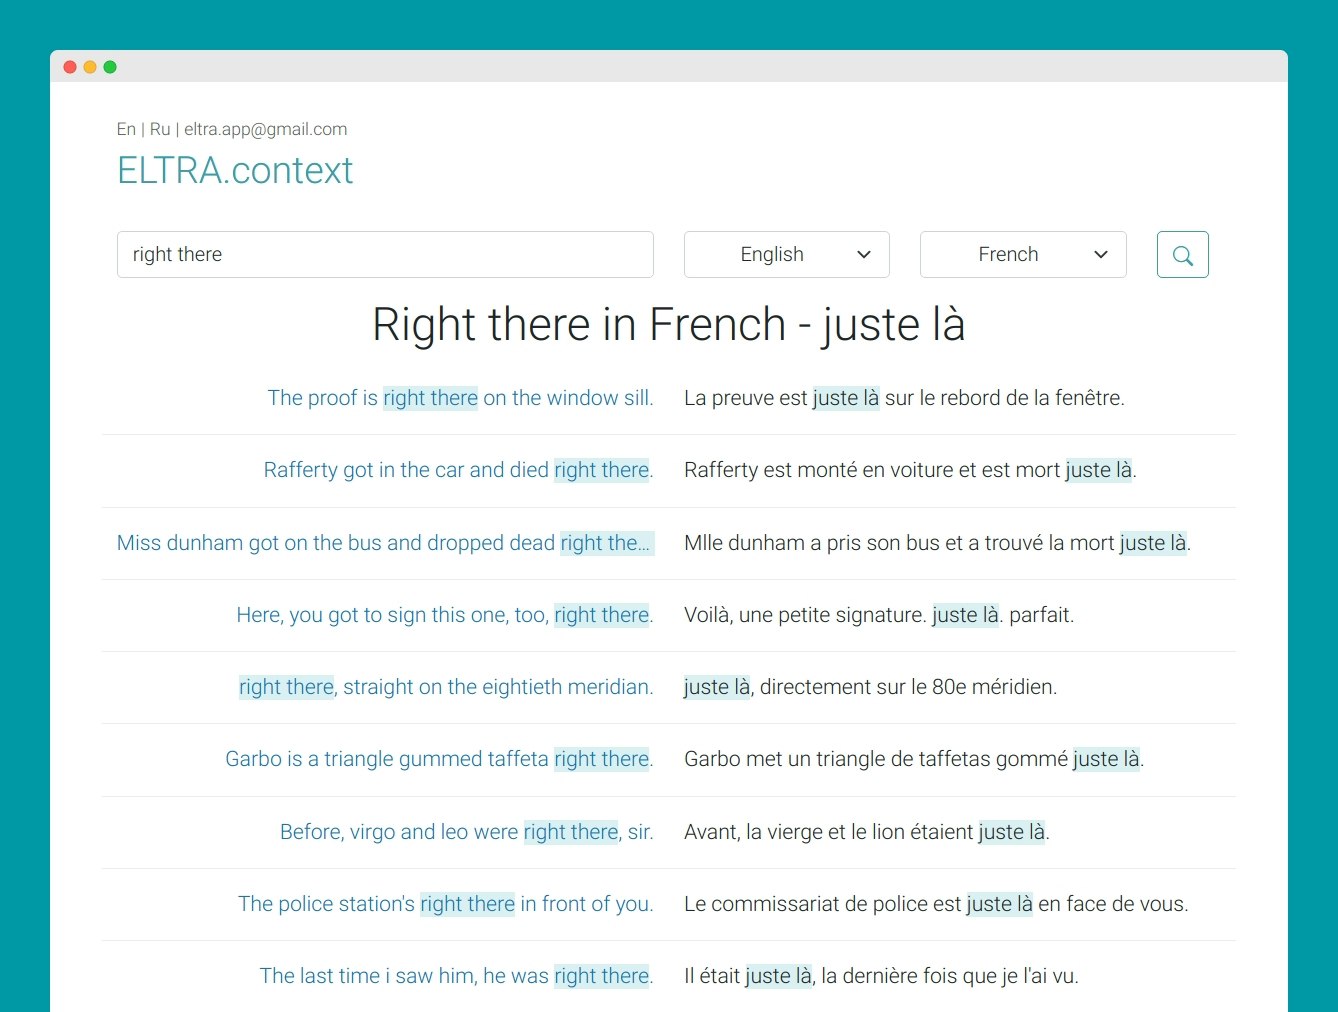
Task: Switch interface language to Ru
Action: [x=159, y=129]
